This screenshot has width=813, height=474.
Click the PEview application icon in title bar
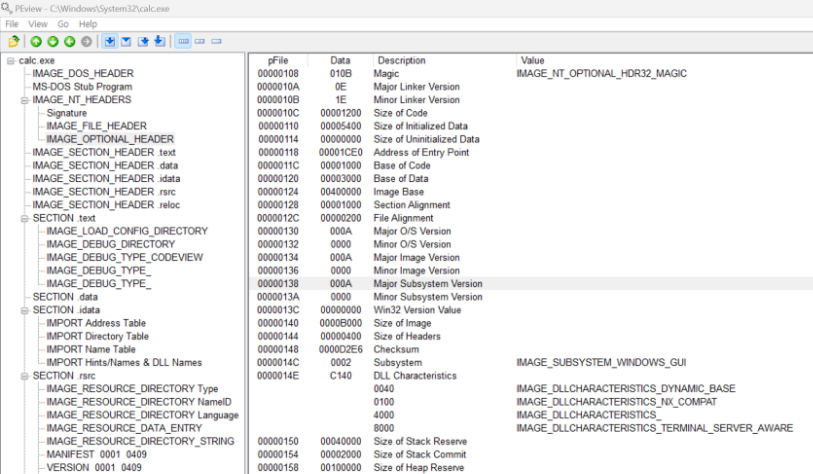click(6, 8)
